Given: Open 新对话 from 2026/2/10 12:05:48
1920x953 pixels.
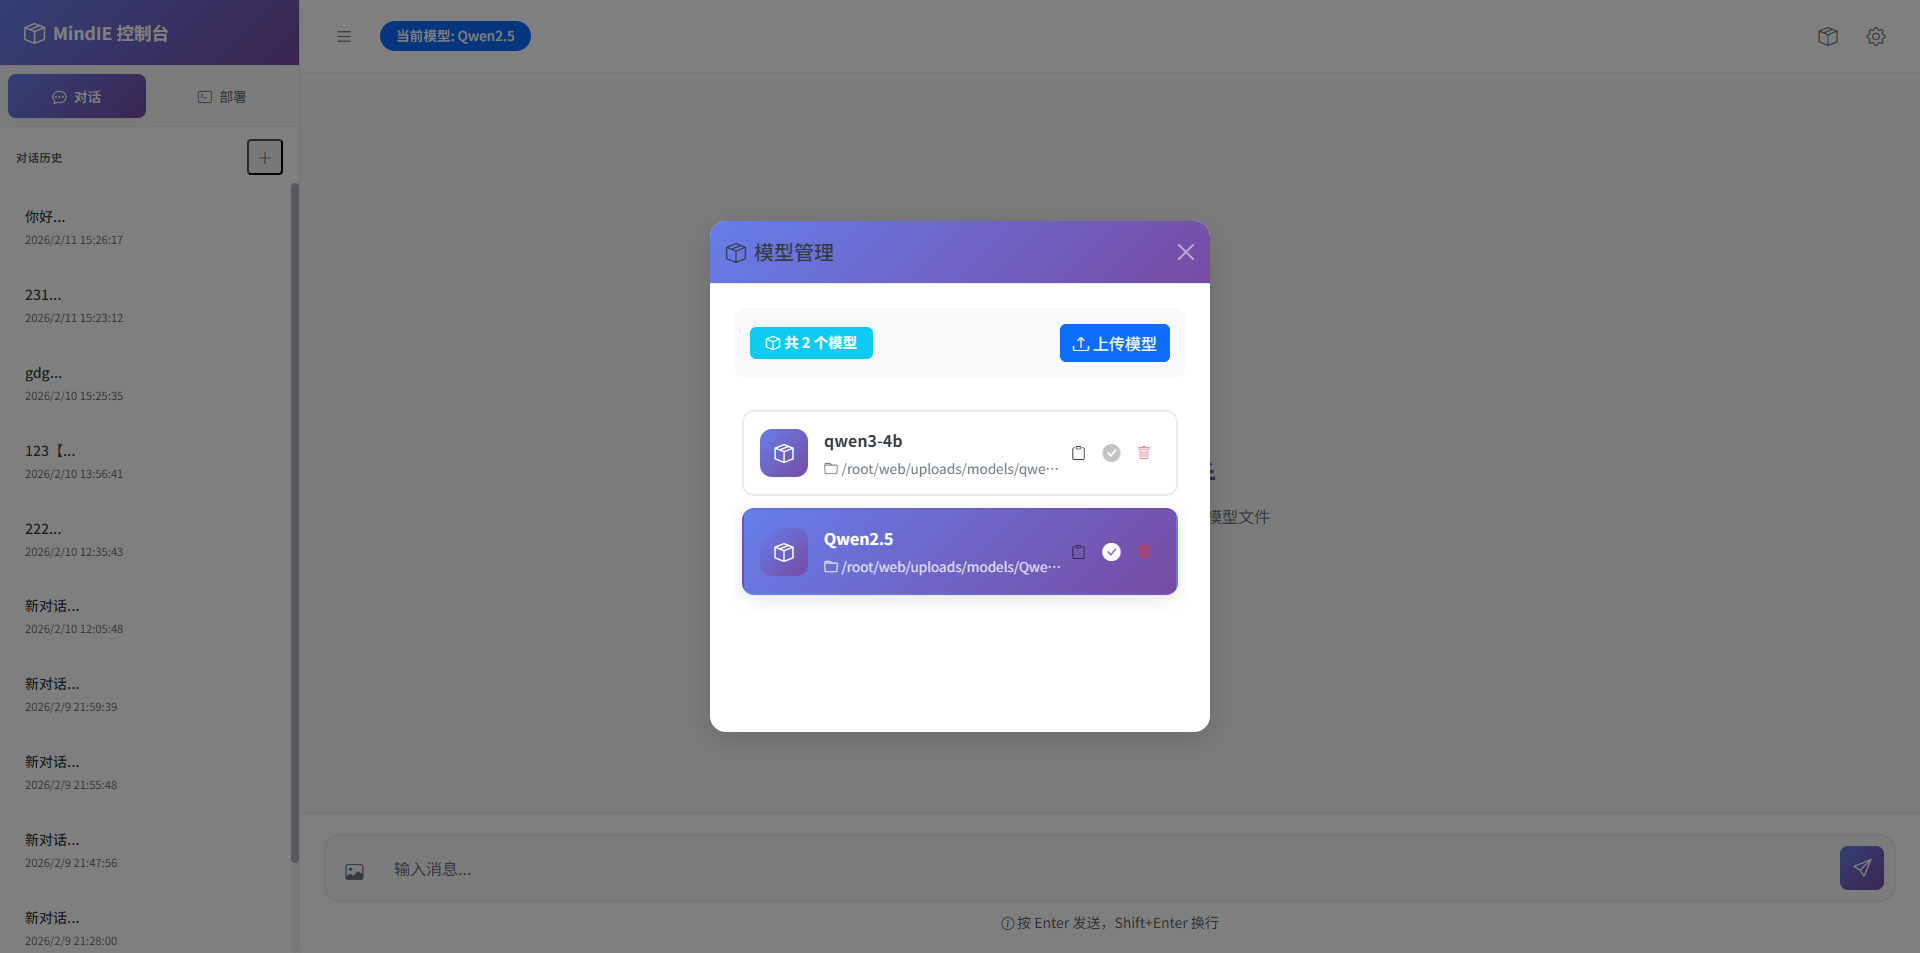Looking at the screenshot, I should click(x=146, y=616).
